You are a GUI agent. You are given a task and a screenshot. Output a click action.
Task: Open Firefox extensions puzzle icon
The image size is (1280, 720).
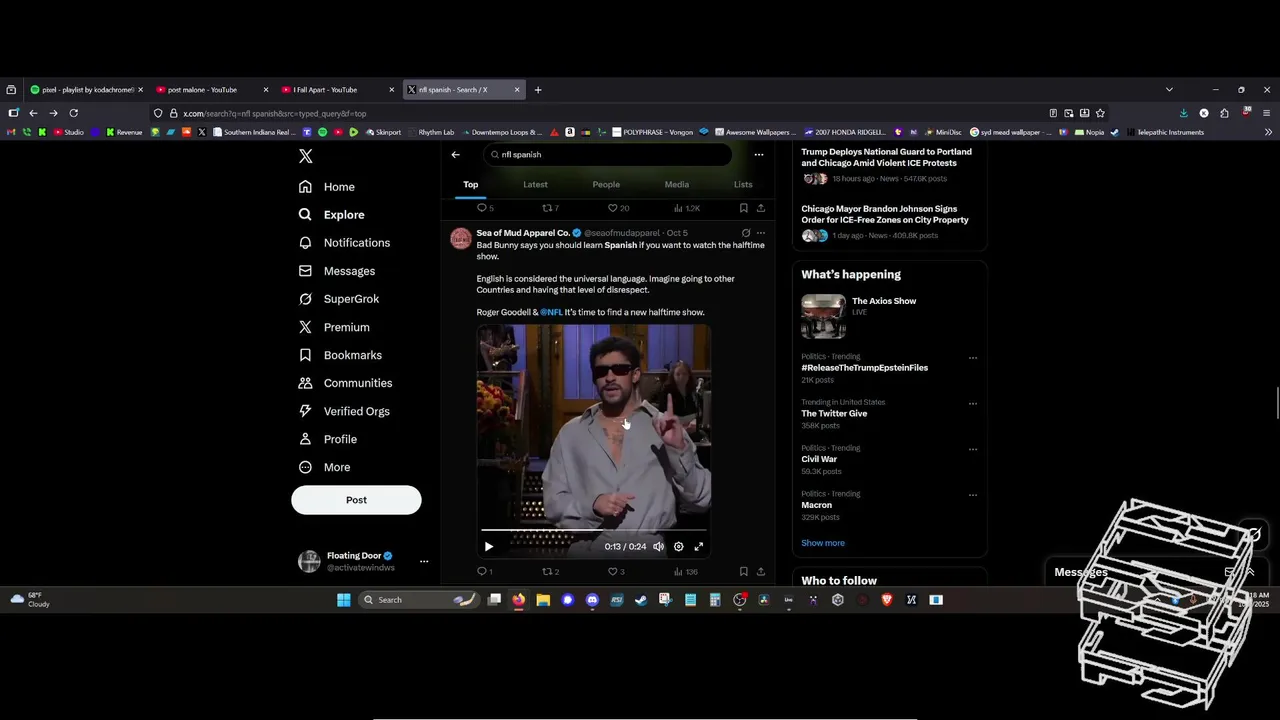pos(1224,113)
